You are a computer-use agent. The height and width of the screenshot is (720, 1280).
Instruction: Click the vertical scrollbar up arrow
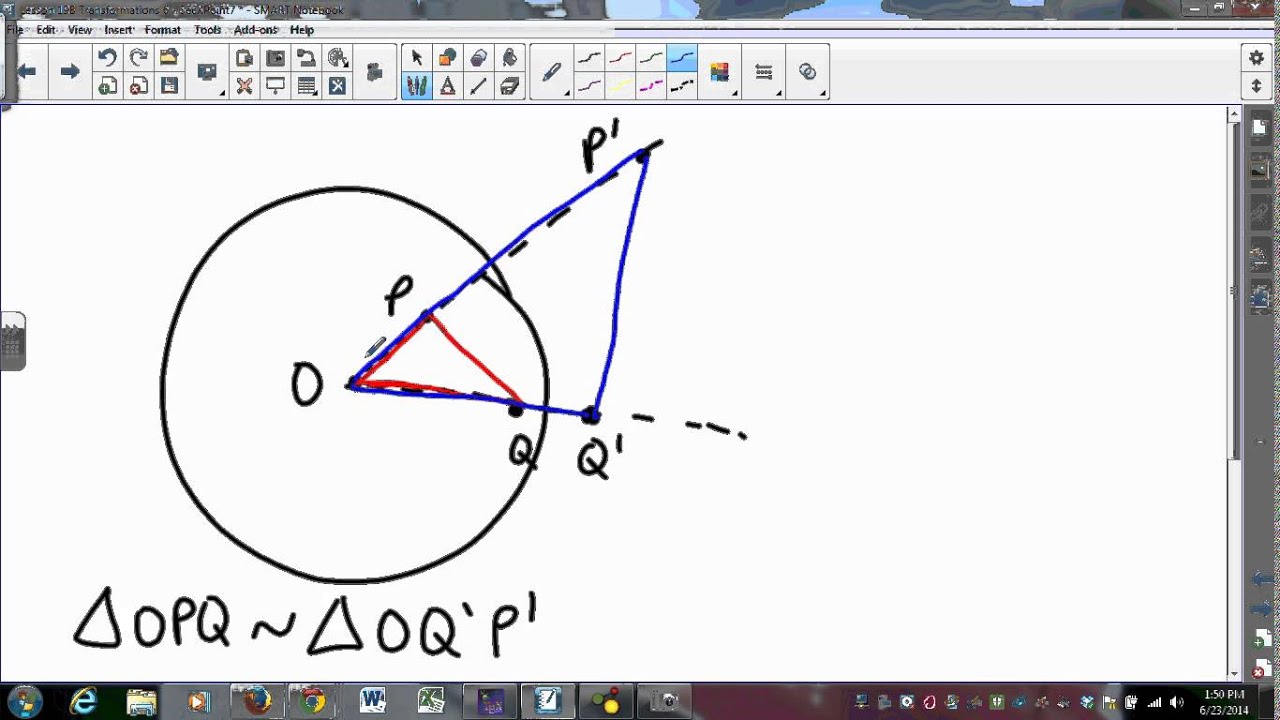pyautogui.click(x=1234, y=116)
